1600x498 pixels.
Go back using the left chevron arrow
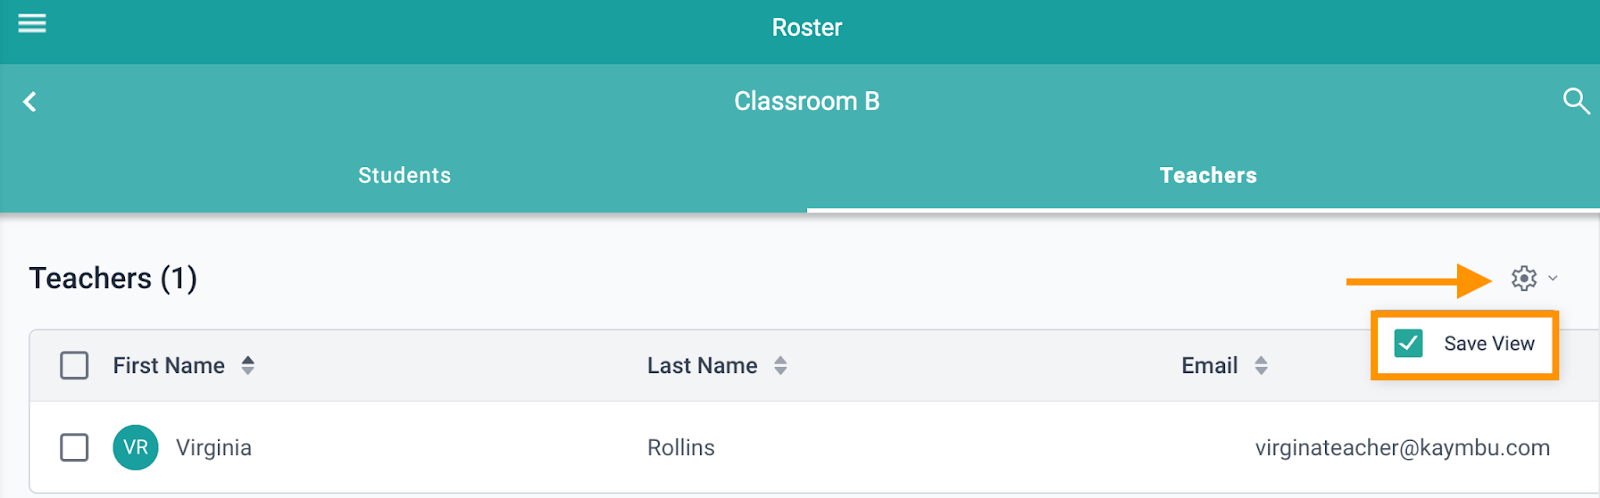click(30, 101)
